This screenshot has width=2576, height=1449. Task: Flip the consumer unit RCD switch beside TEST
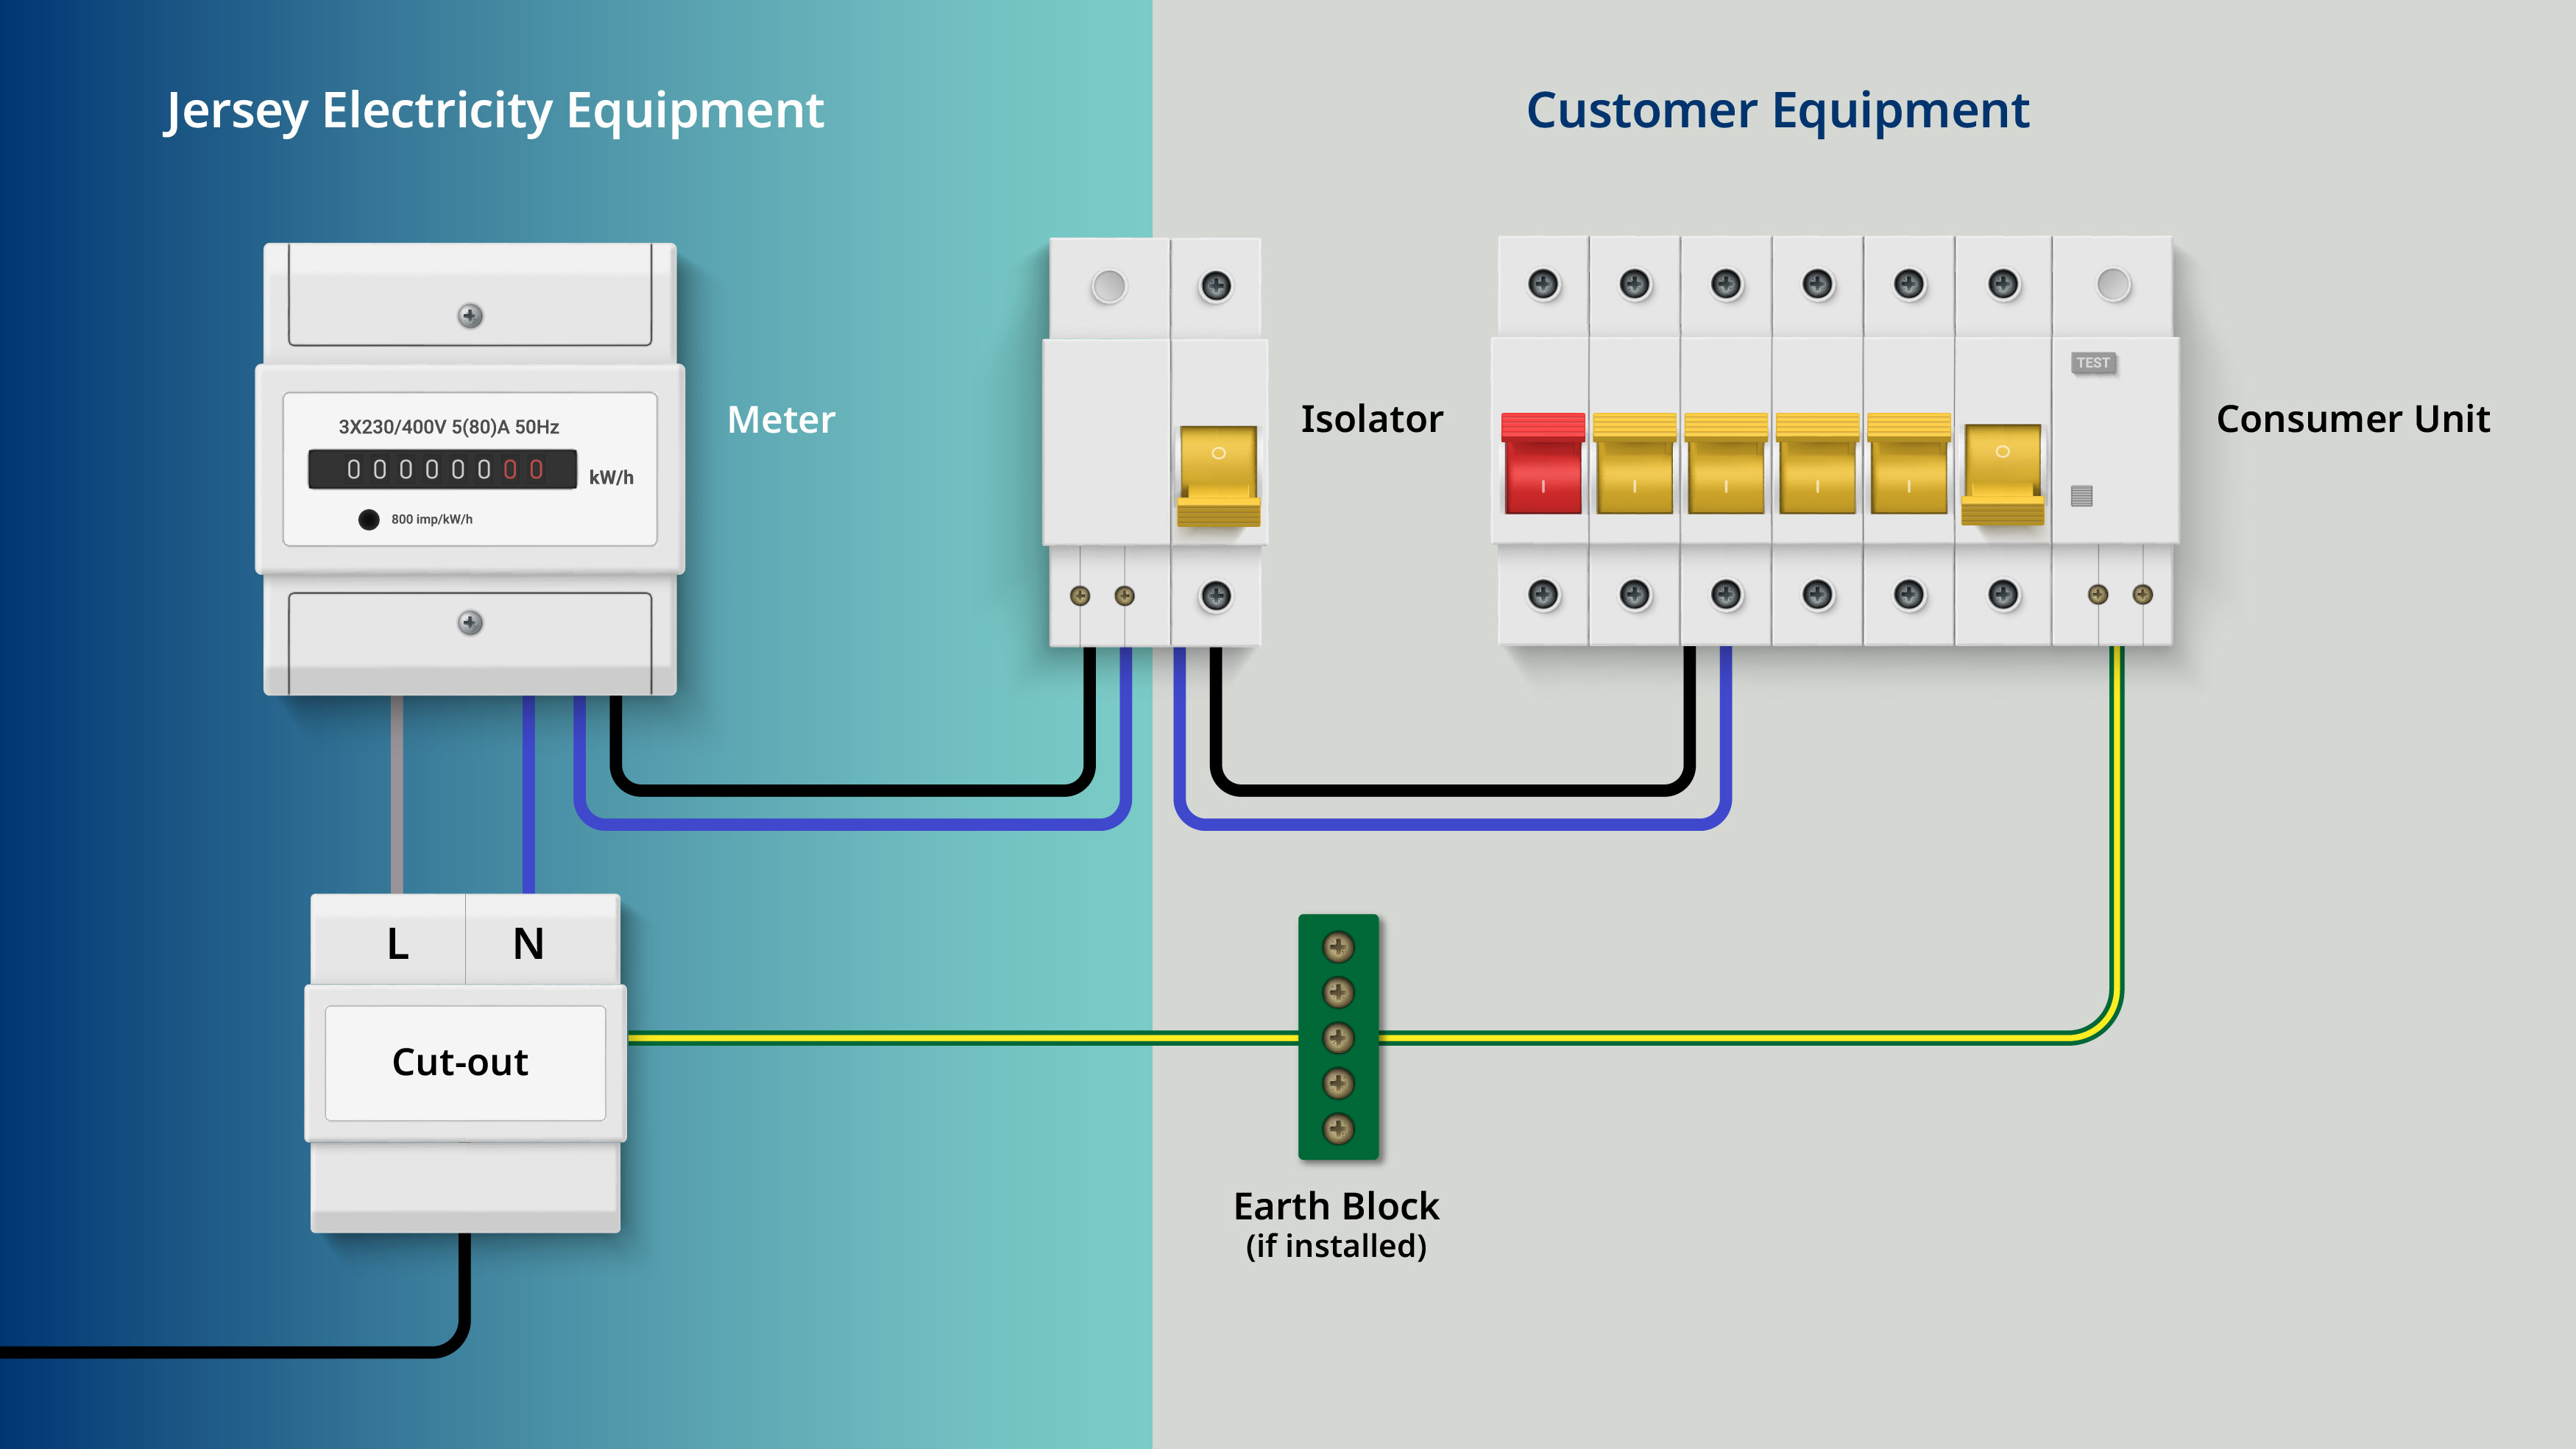tap(2002, 474)
